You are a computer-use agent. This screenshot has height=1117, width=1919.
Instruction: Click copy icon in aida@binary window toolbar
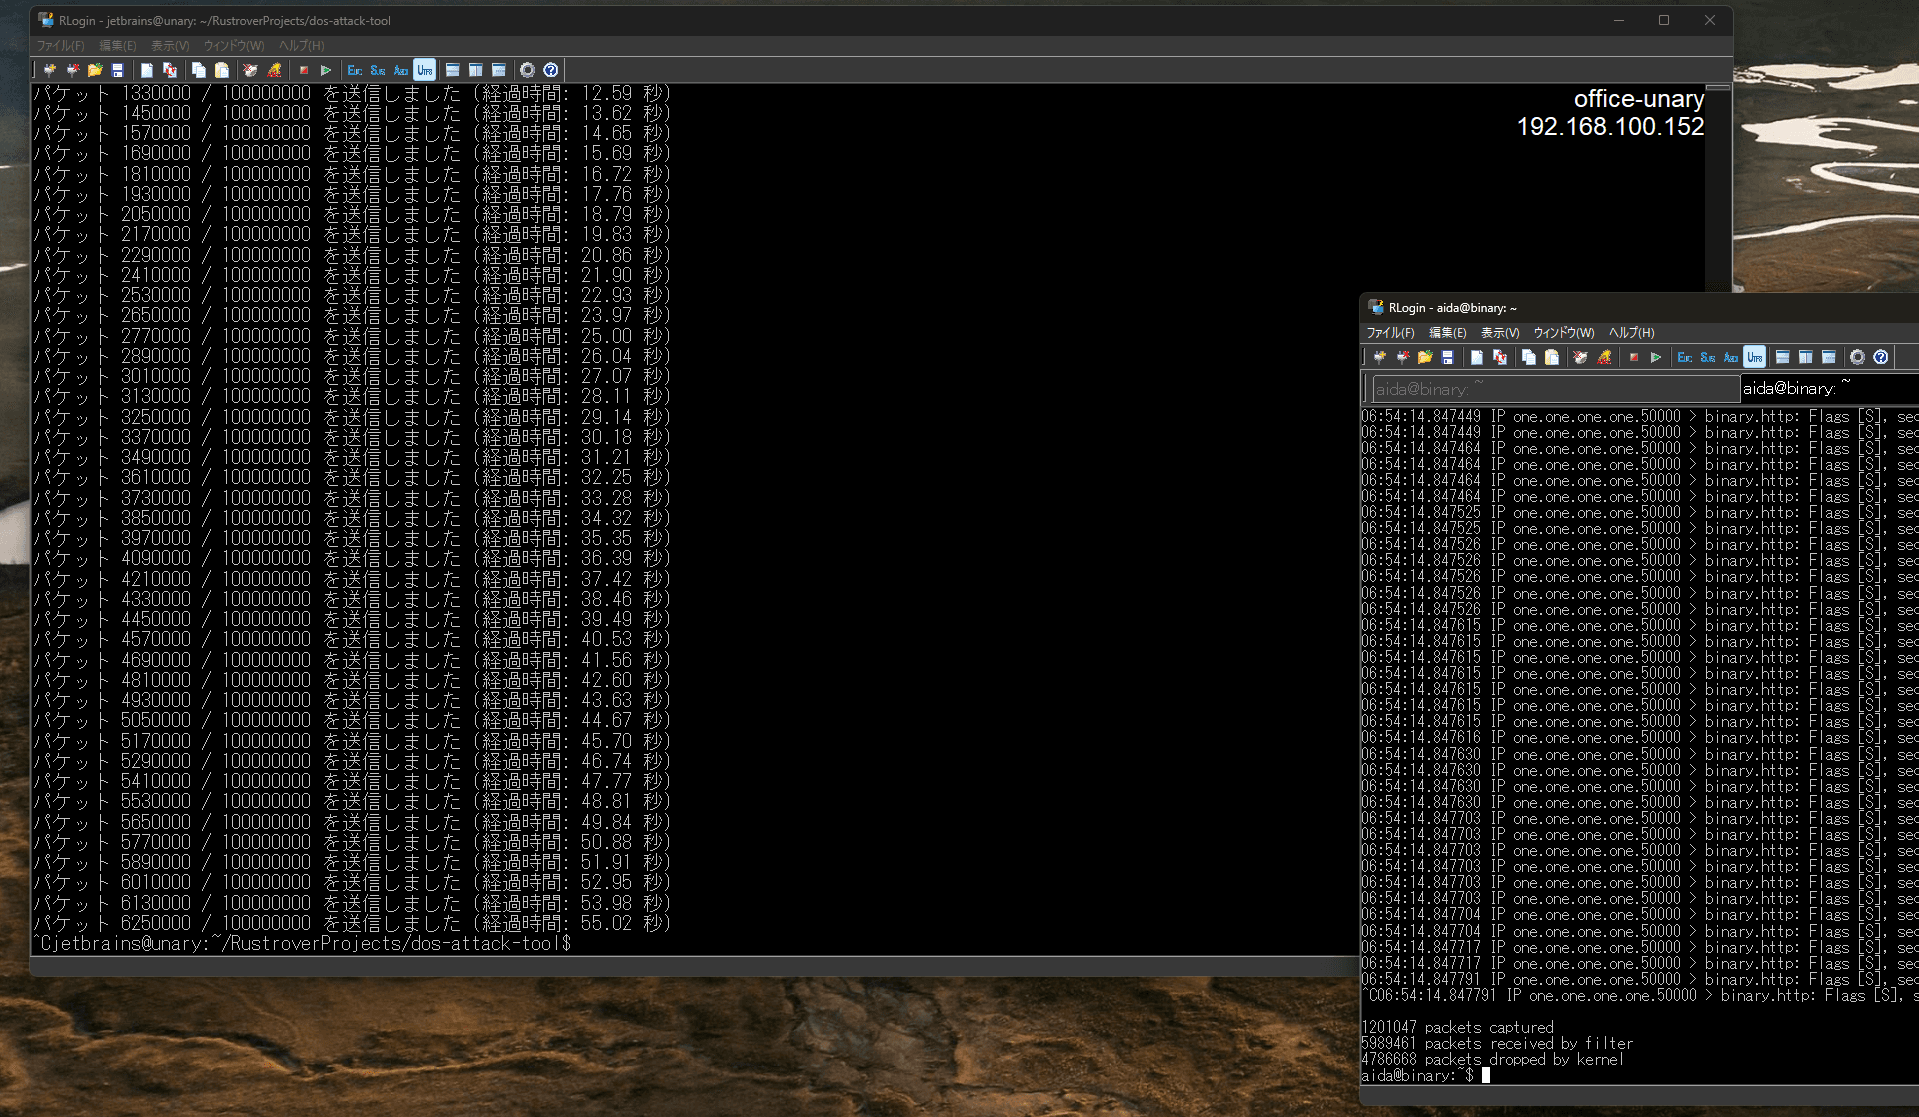pyautogui.click(x=1529, y=357)
